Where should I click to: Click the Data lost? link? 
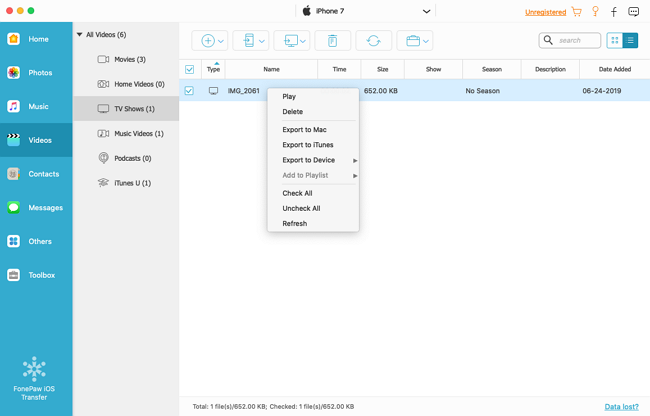tap(621, 407)
